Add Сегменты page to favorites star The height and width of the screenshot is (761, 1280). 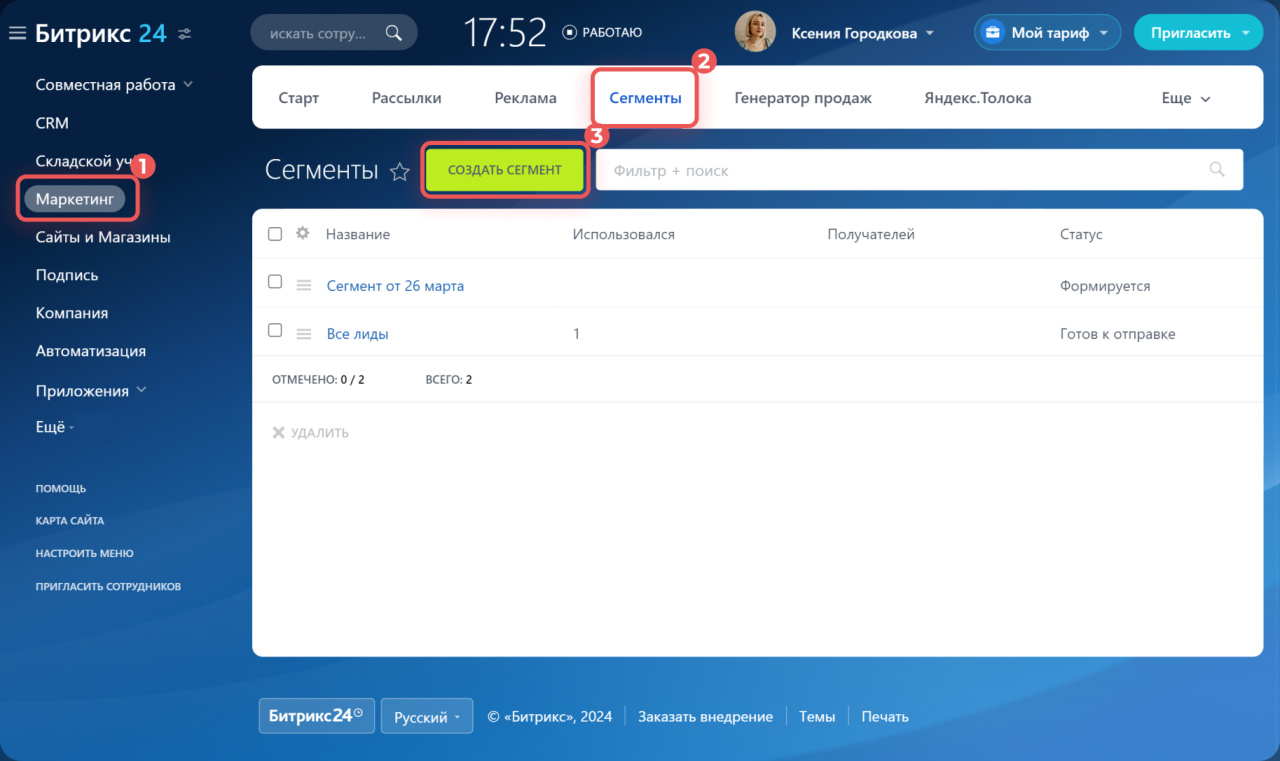click(400, 172)
